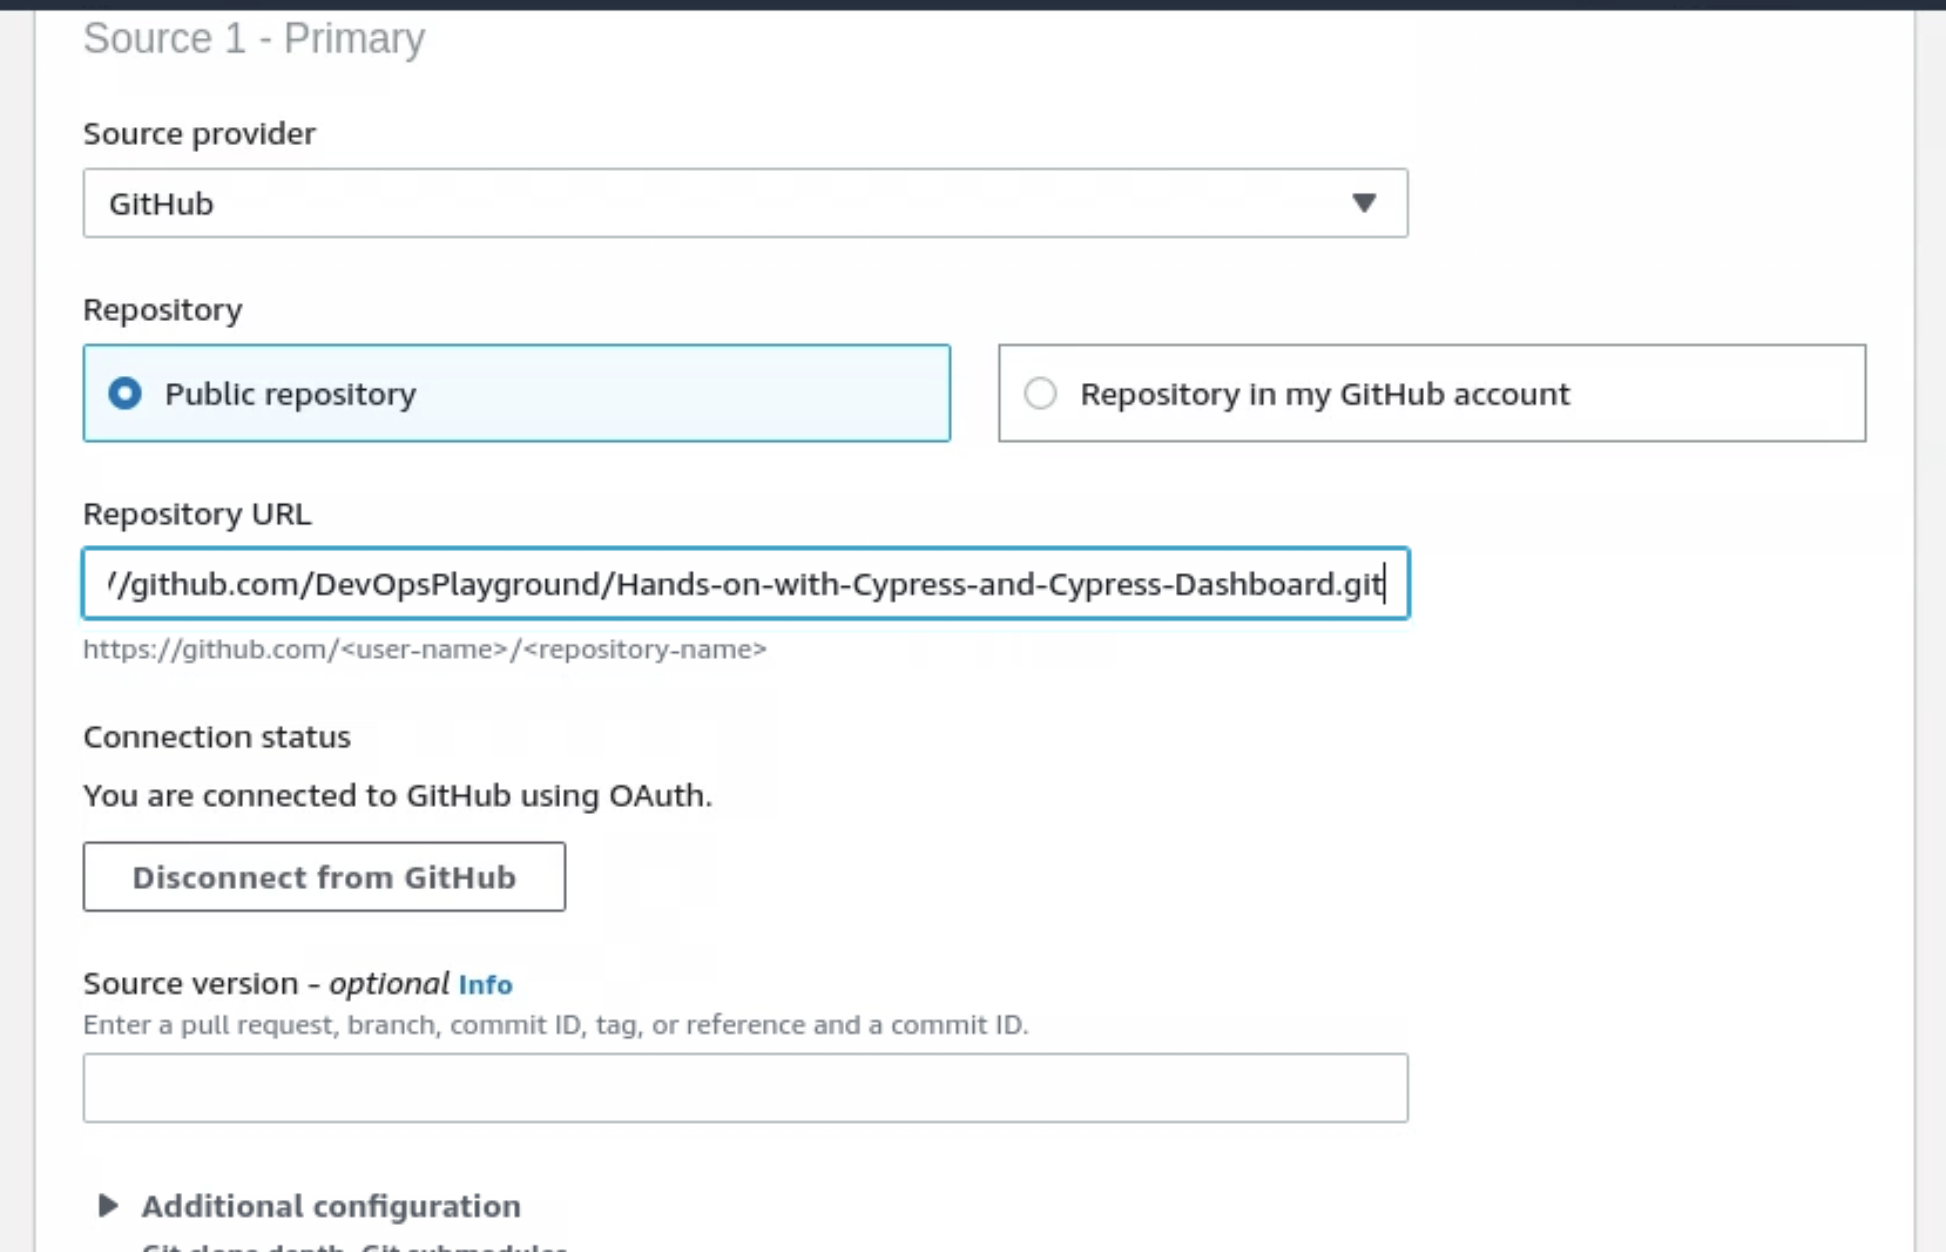Image resolution: width=1946 pixels, height=1252 pixels.
Task: Click the Public repository tile label
Action: point(290,394)
